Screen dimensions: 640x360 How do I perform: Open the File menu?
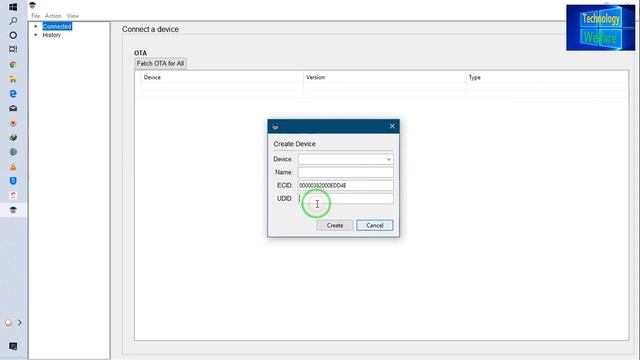pos(36,16)
